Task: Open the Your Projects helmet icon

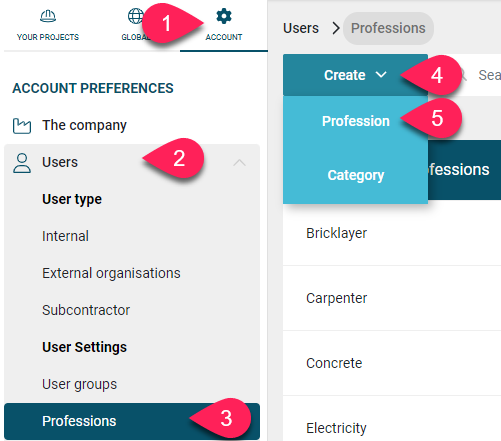Action: point(48,16)
